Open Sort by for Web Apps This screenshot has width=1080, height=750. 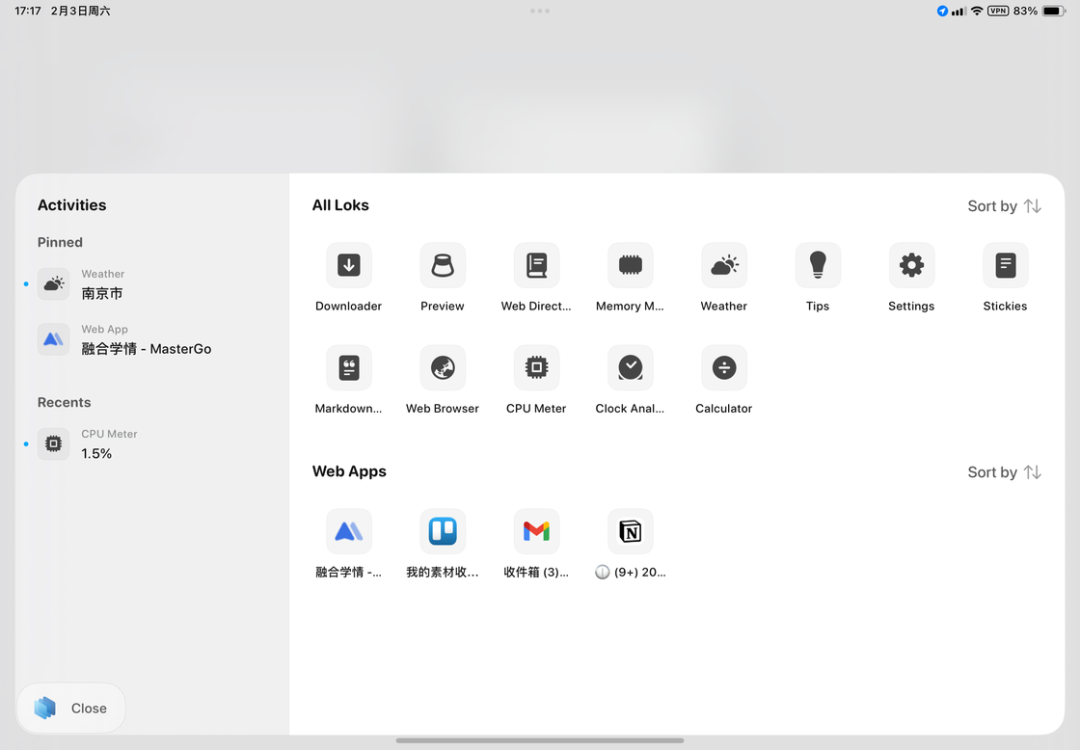point(1004,472)
